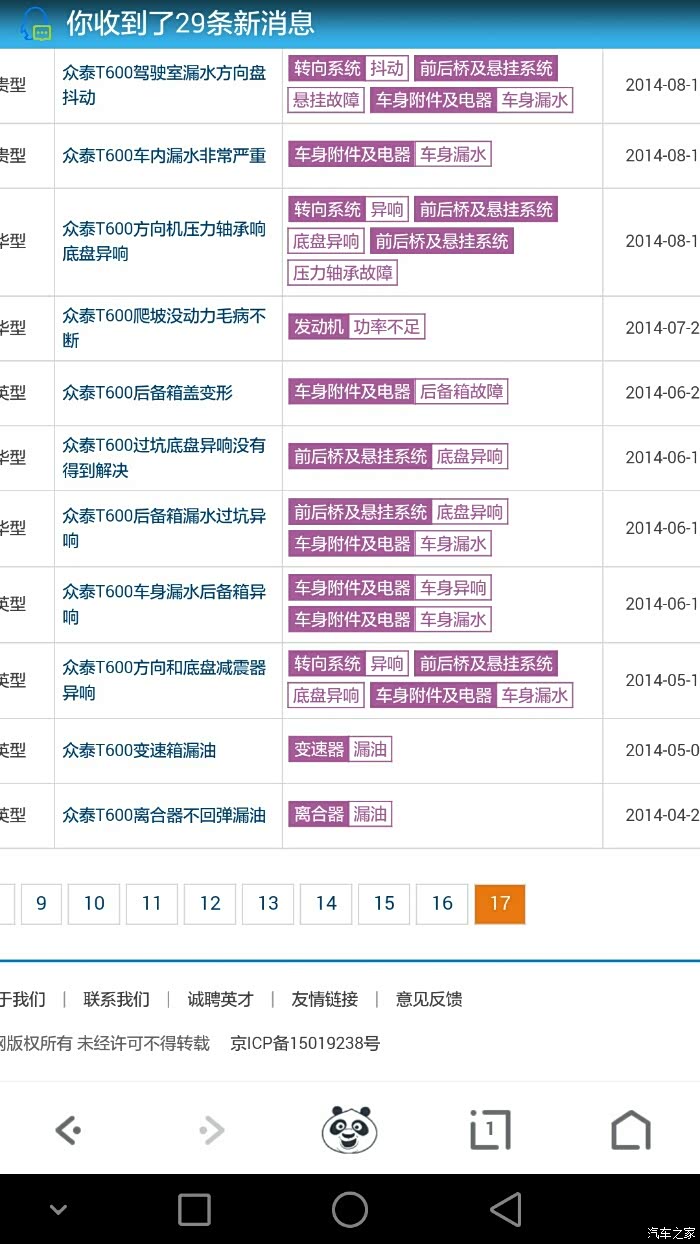Tap Android back triangle button

[x=506, y=1209]
